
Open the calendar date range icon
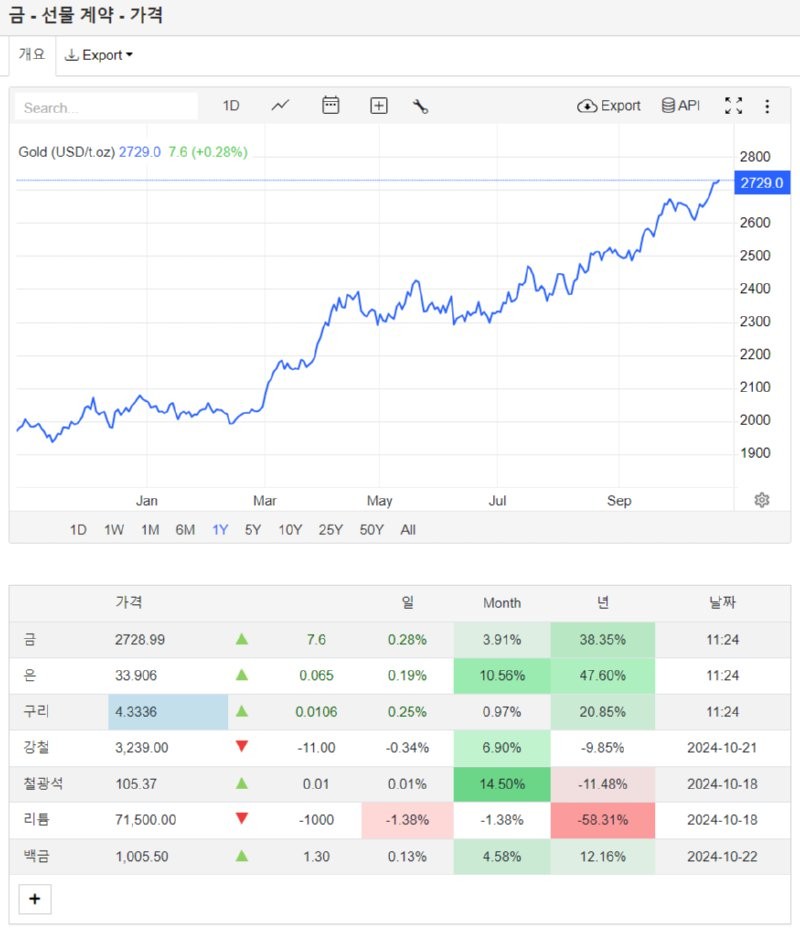pyautogui.click(x=331, y=105)
